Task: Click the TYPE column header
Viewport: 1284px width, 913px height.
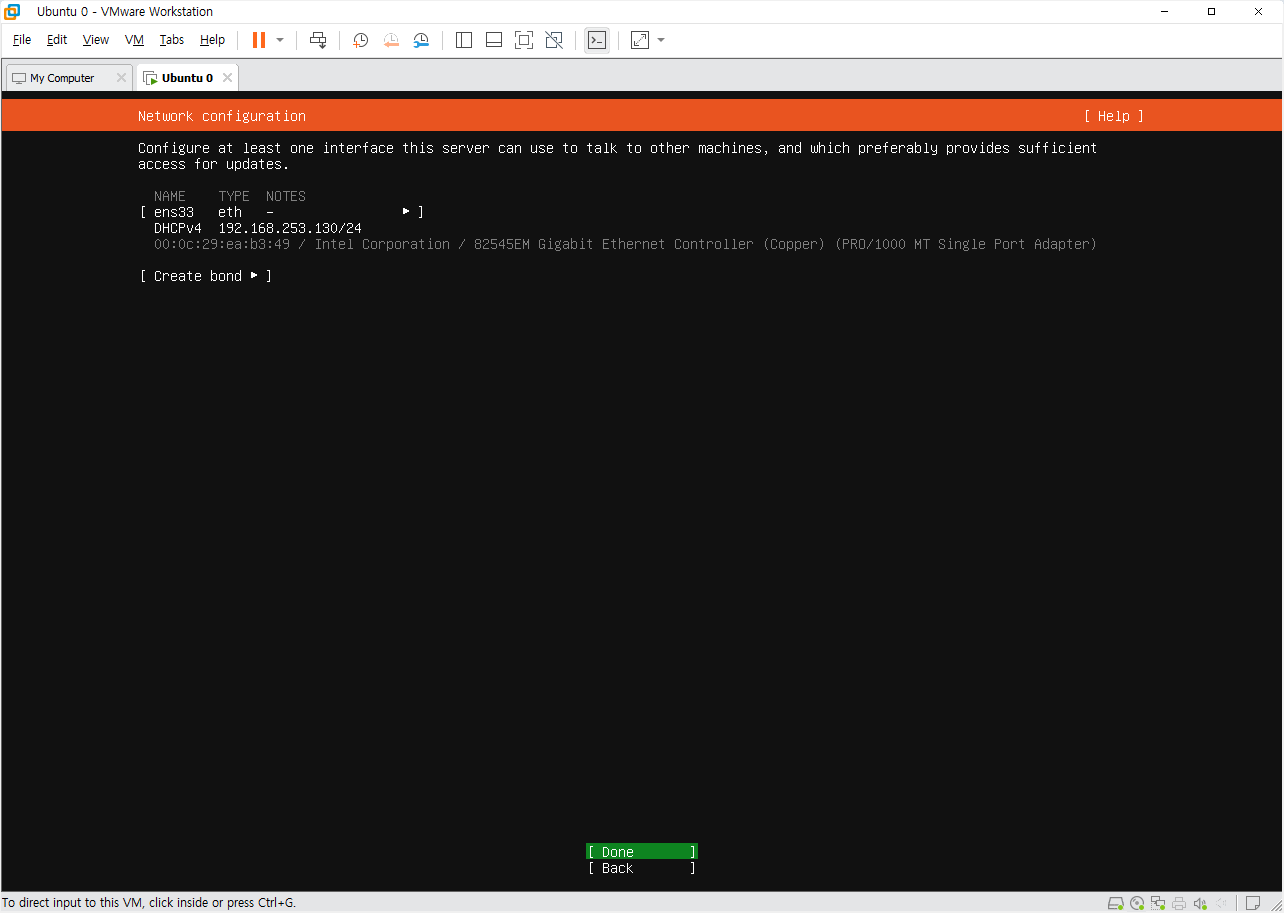Action: (234, 196)
